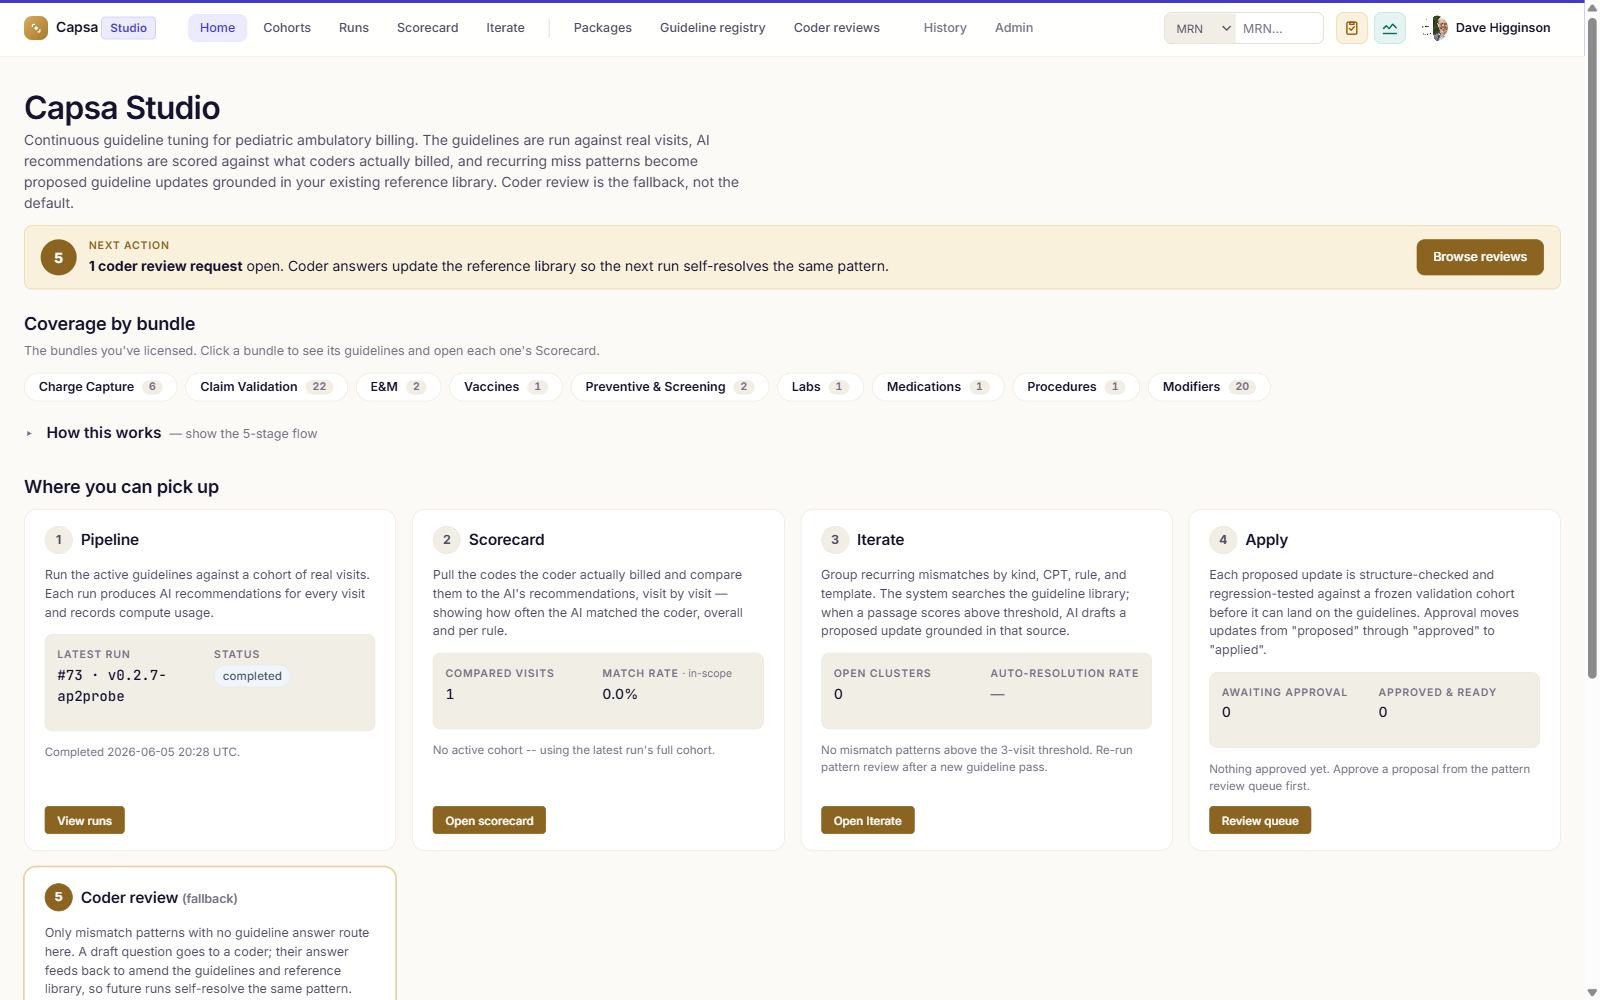The height and width of the screenshot is (1000, 1600).
Task: Click the Capsa logo icon
Action: 36,28
